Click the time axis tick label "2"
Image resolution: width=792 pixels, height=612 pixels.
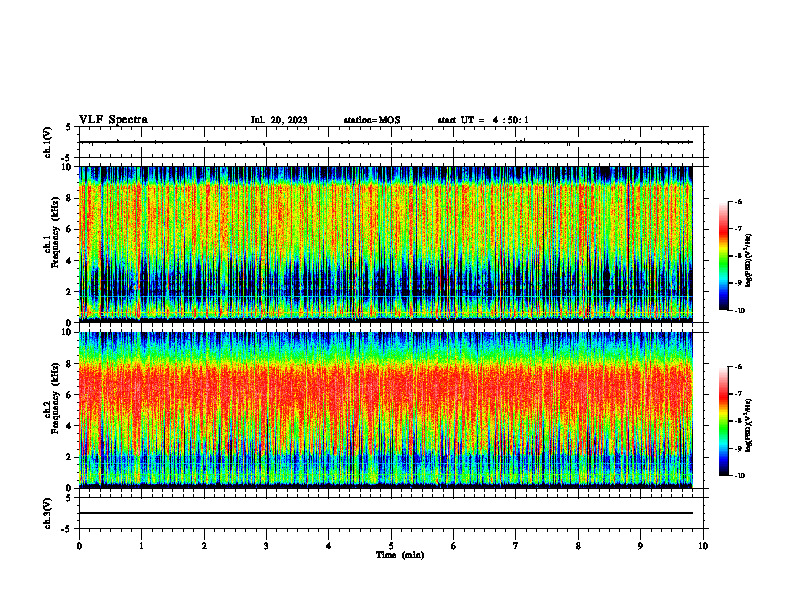204,546
